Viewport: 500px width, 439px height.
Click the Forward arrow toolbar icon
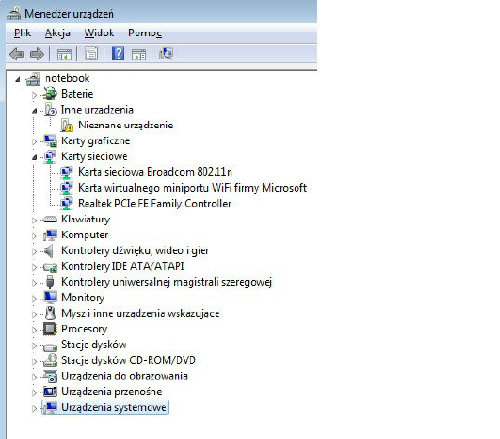point(37,54)
